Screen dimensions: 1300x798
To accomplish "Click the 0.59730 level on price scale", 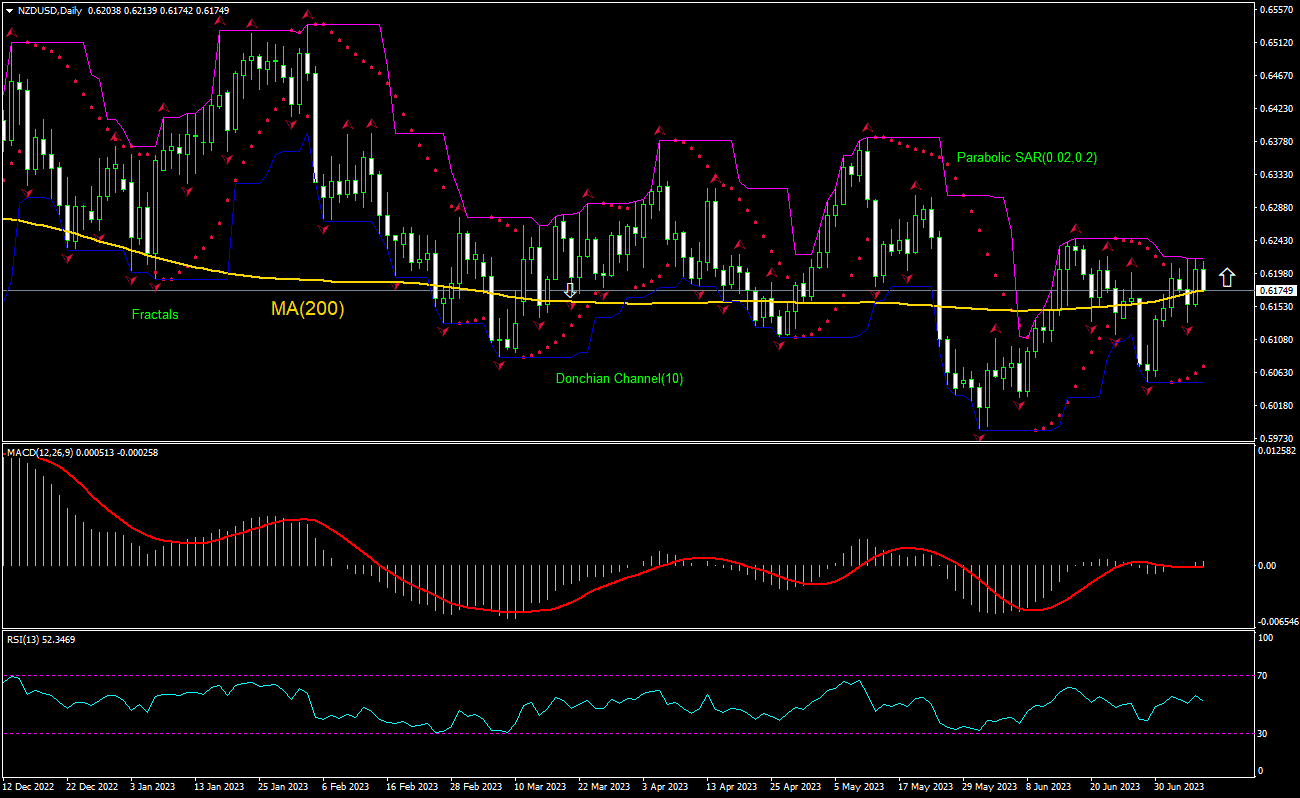I will tap(1276, 438).
